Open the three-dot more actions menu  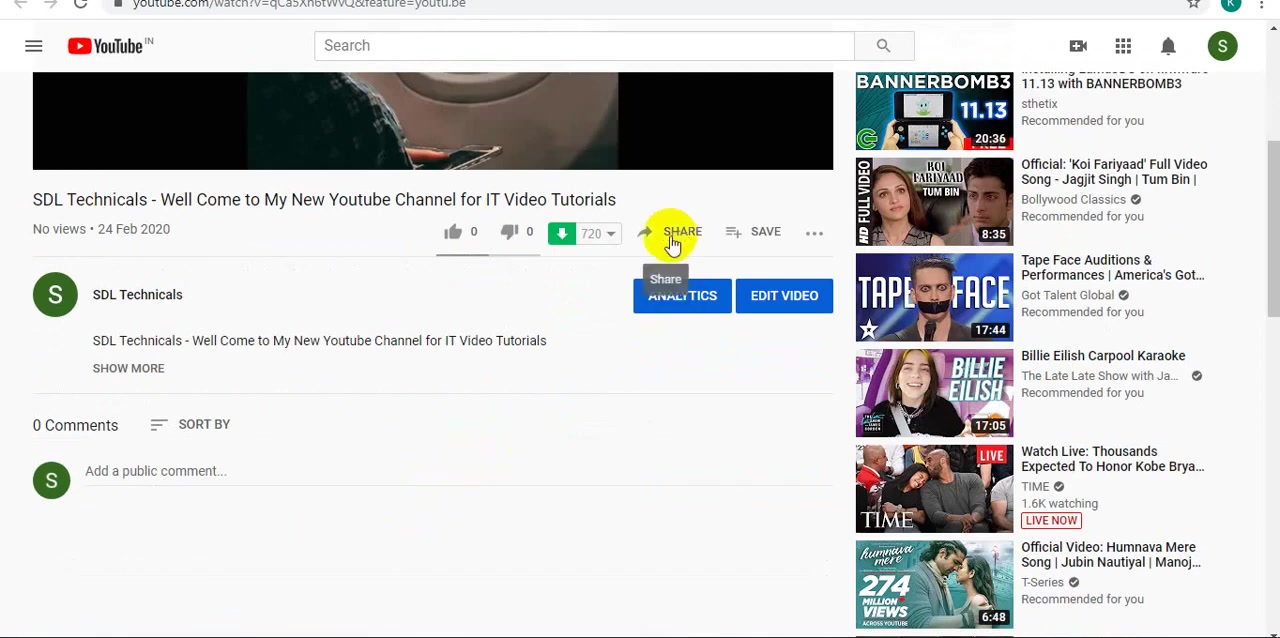pos(814,233)
